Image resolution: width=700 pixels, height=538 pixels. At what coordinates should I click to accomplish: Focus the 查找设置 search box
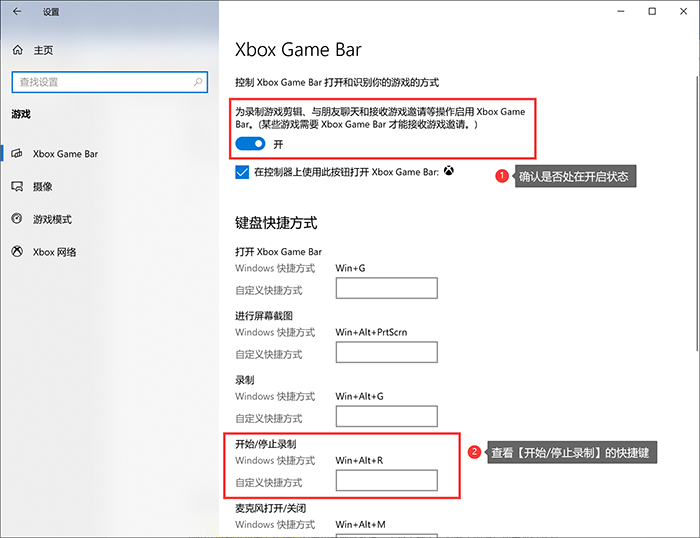click(109, 82)
